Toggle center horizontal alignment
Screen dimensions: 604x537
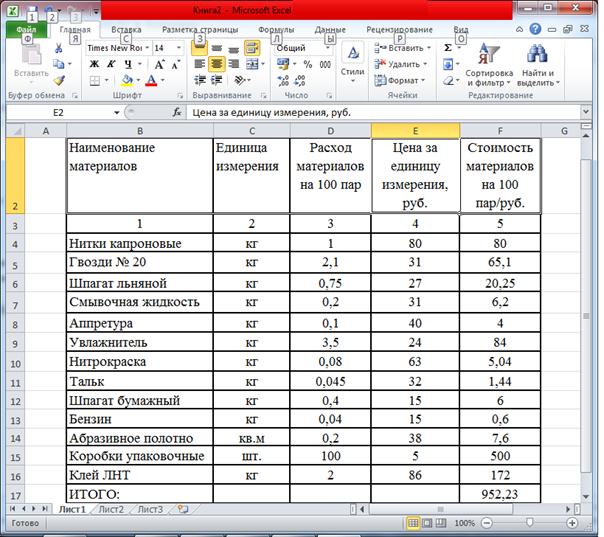pos(216,64)
